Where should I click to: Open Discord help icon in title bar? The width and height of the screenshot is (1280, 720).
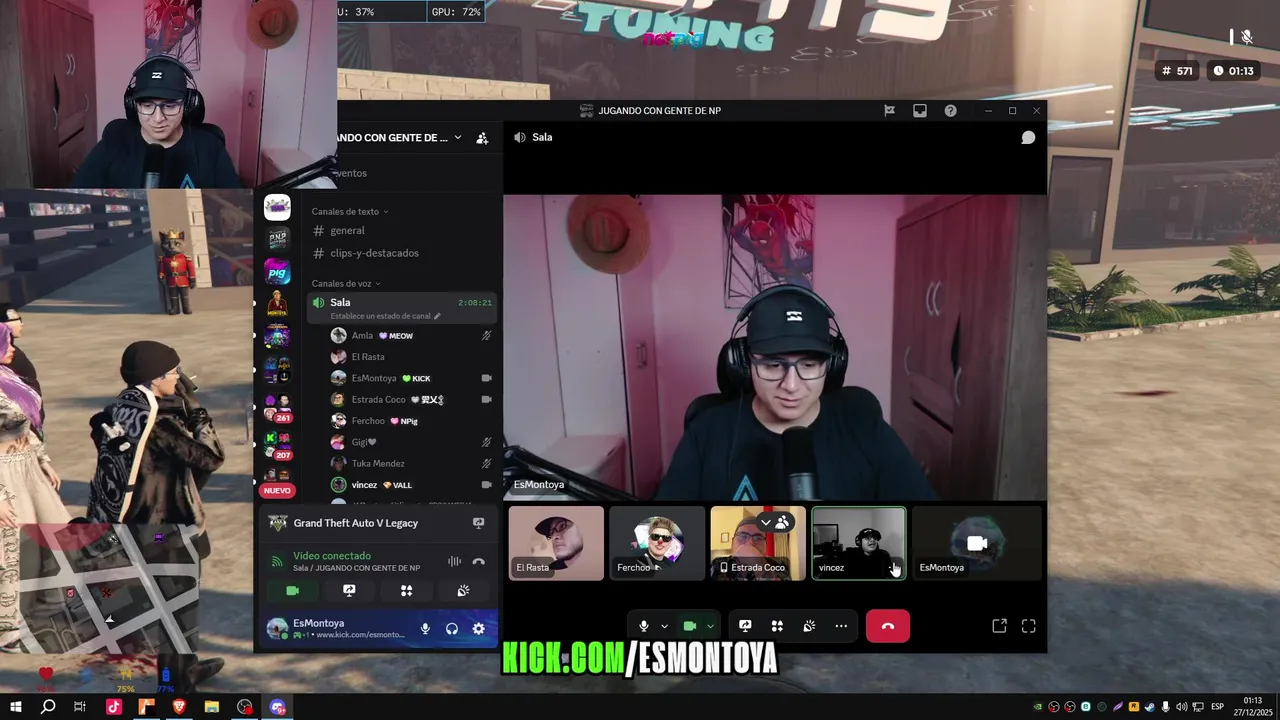pos(950,111)
